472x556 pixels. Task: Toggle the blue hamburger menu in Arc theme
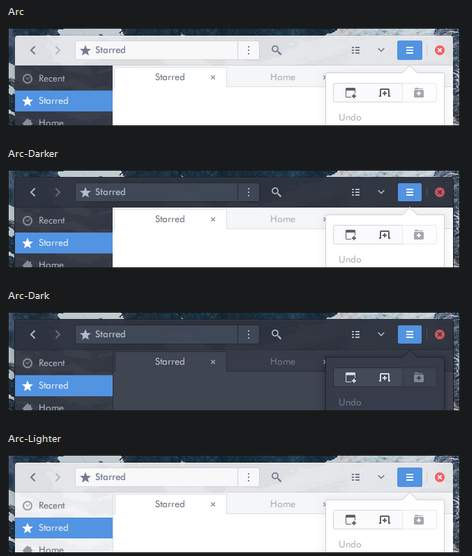pyautogui.click(x=410, y=50)
